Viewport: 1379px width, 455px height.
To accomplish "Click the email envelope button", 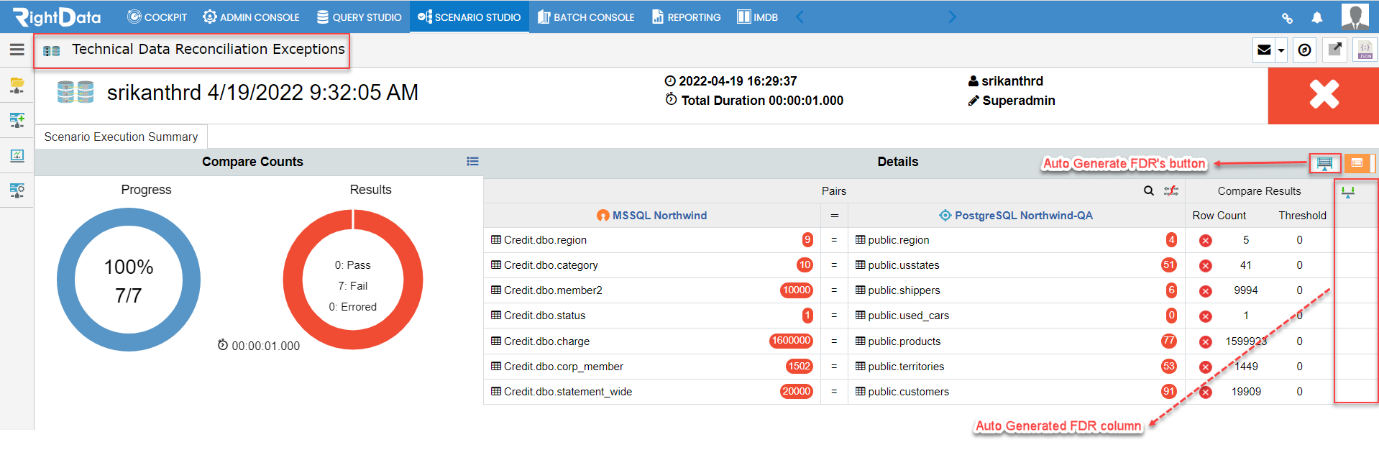I will coord(1264,50).
